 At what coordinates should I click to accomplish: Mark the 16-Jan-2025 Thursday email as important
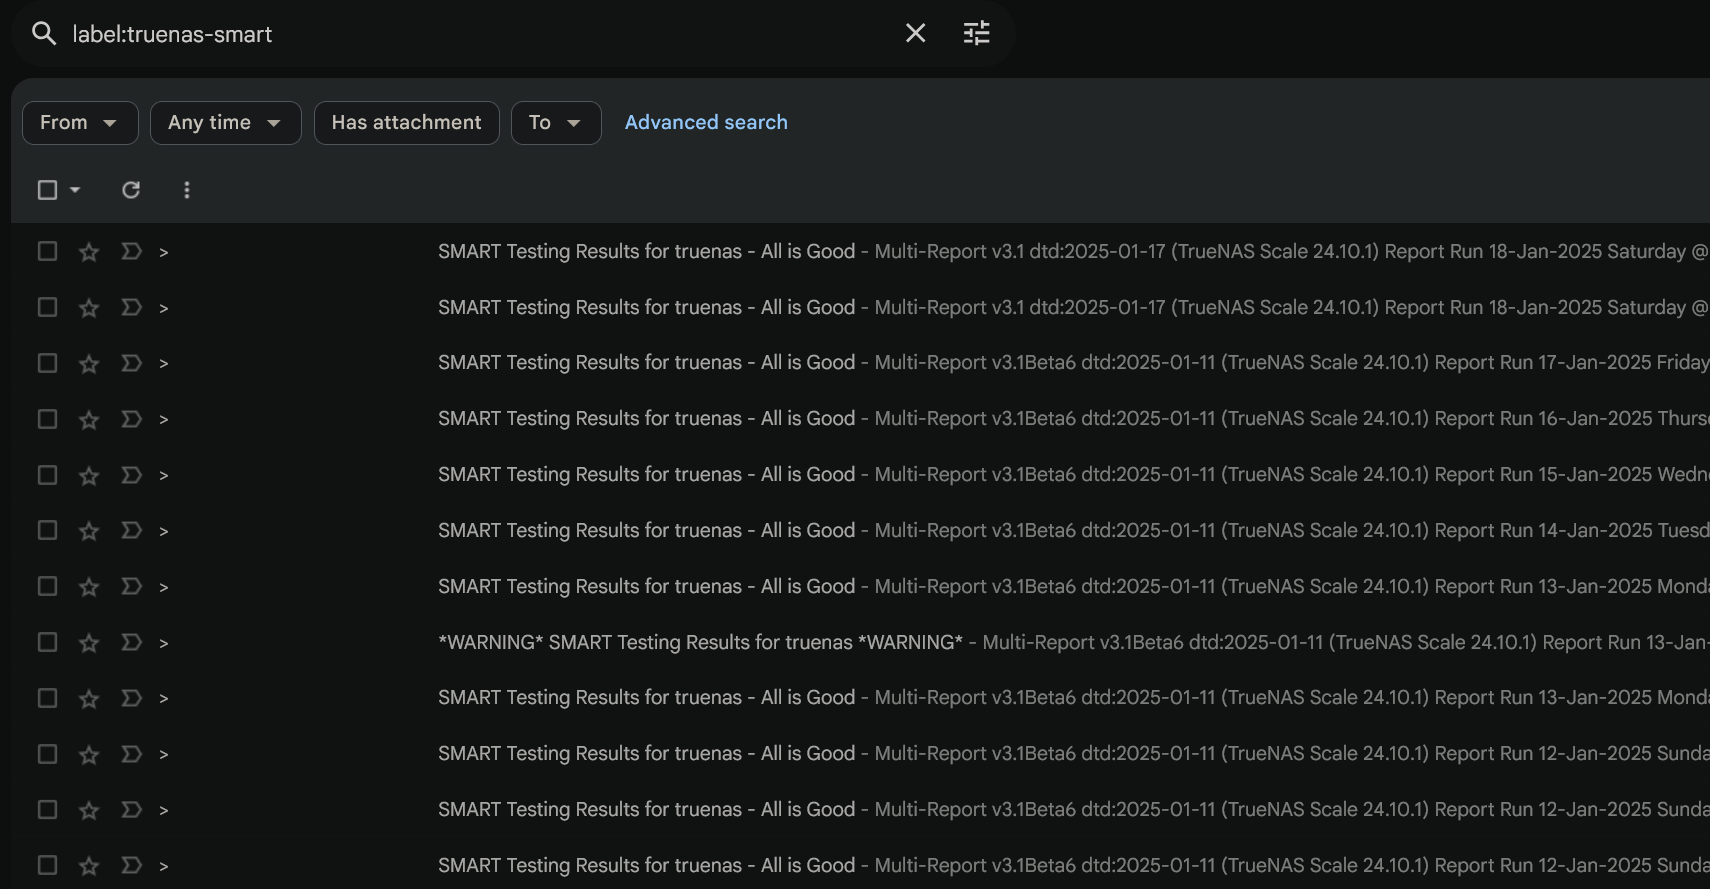(x=131, y=419)
